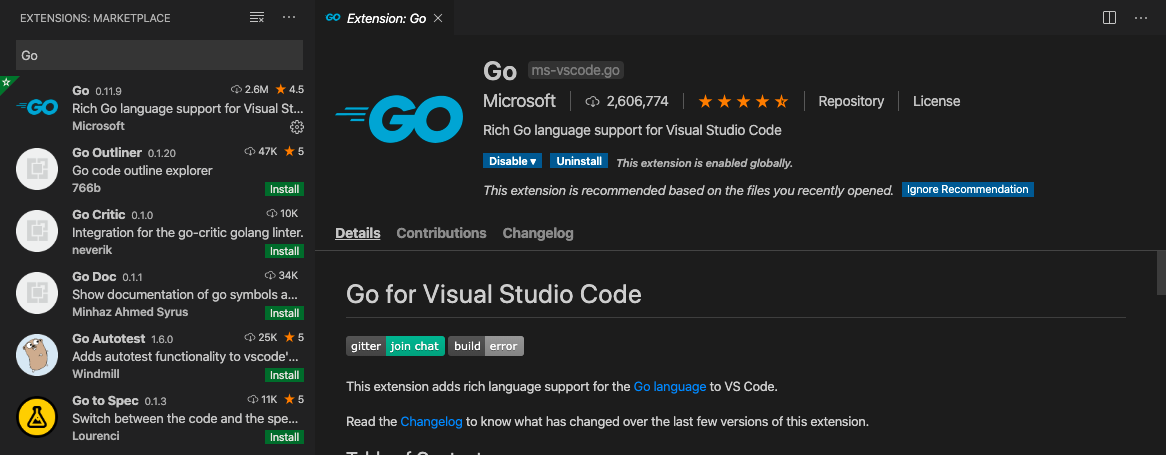Uninstall the Go extension
Viewport: 1166px width, 455px height.
[x=579, y=161]
